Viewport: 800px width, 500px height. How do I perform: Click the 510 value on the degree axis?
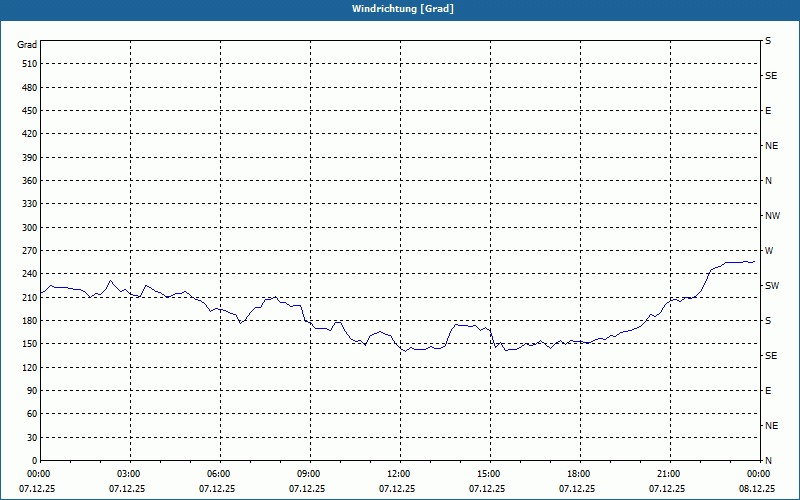pos(30,64)
